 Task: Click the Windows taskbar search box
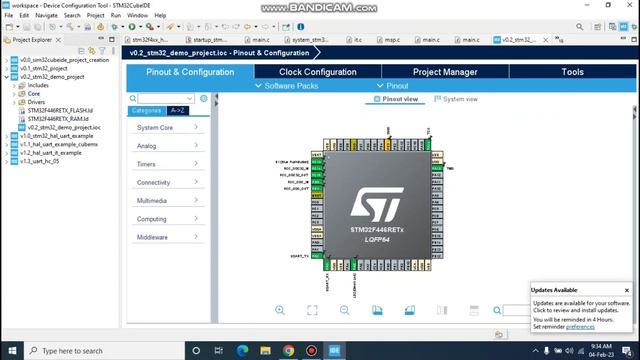104,351
